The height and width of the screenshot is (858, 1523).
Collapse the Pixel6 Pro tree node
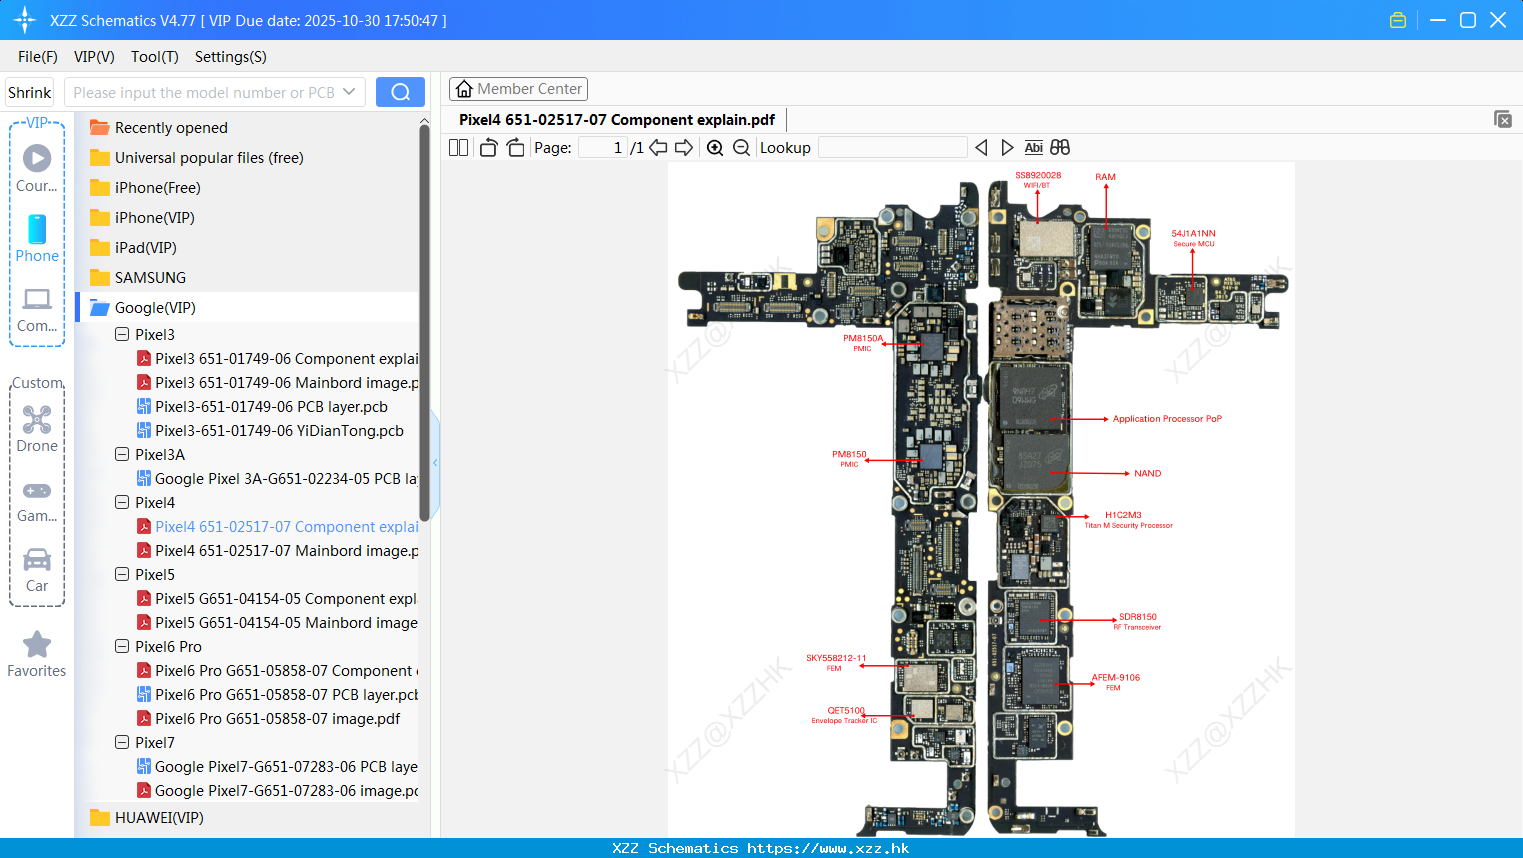click(122, 647)
